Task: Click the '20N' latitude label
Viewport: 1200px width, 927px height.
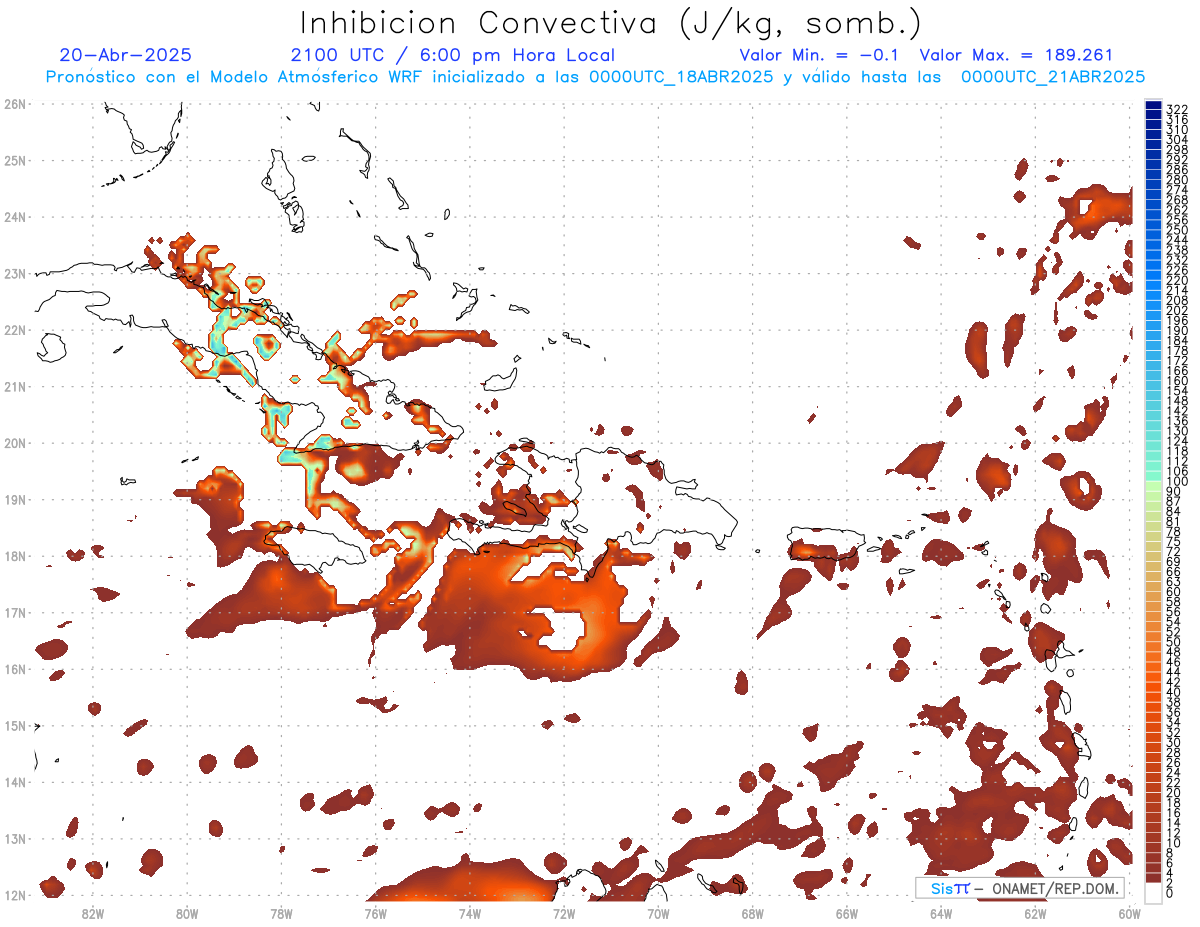Action: coord(14,443)
